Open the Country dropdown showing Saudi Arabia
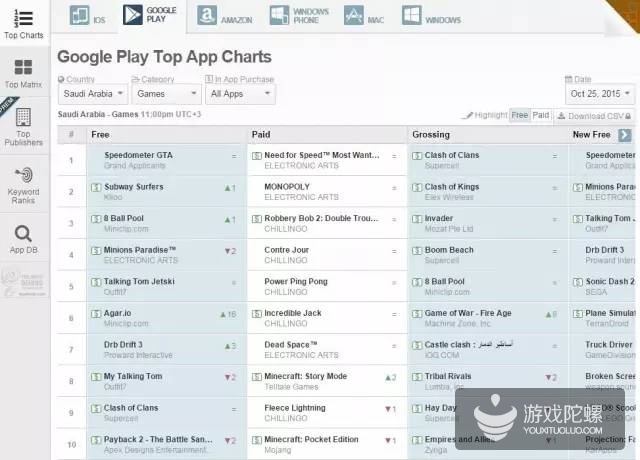 click(x=93, y=94)
